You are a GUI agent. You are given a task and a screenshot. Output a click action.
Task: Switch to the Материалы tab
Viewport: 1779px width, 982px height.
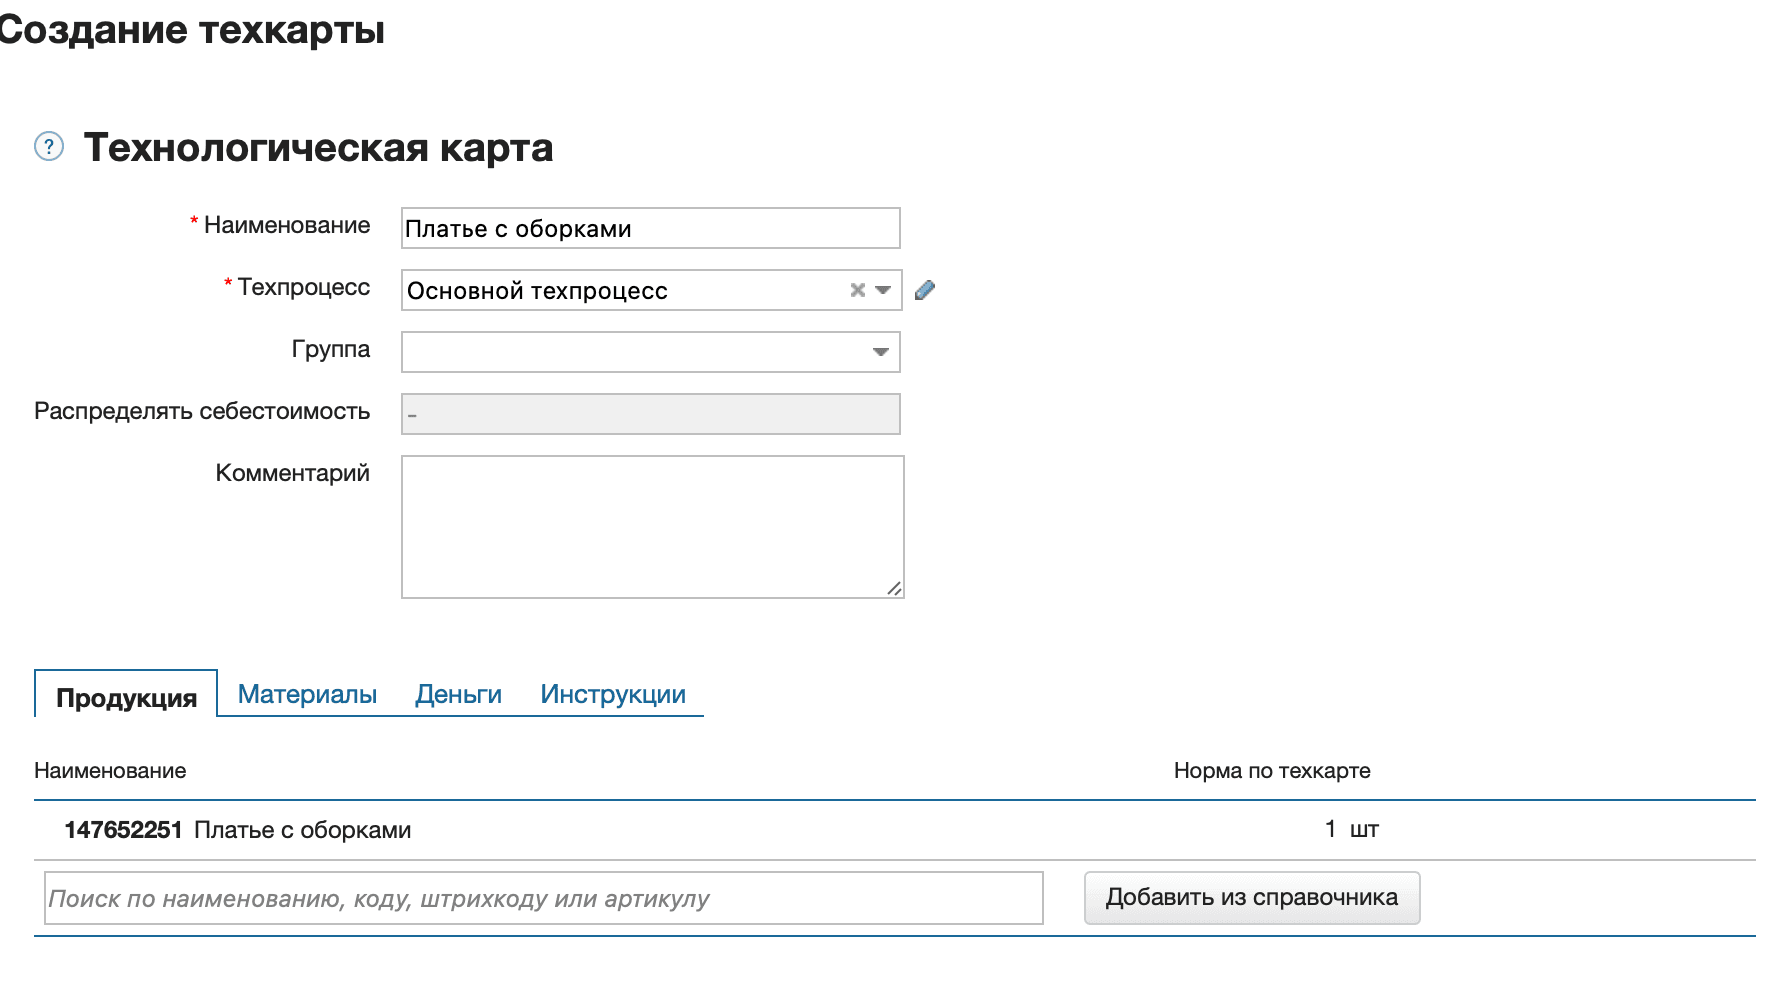click(307, 693)
